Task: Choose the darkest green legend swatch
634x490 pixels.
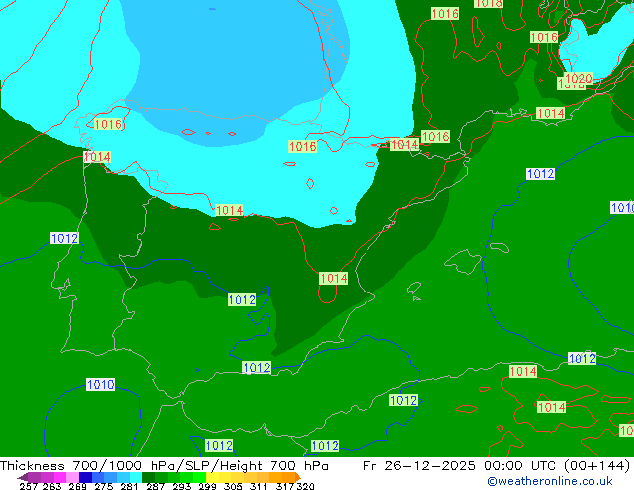Action: coord(148,477)
